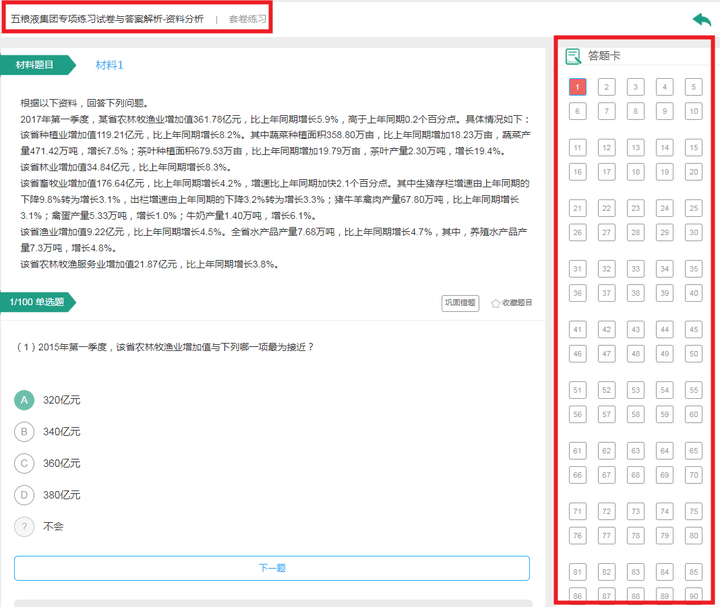
Task: Jump to question 5 on answer card
Action: click(x=694, y=87)
